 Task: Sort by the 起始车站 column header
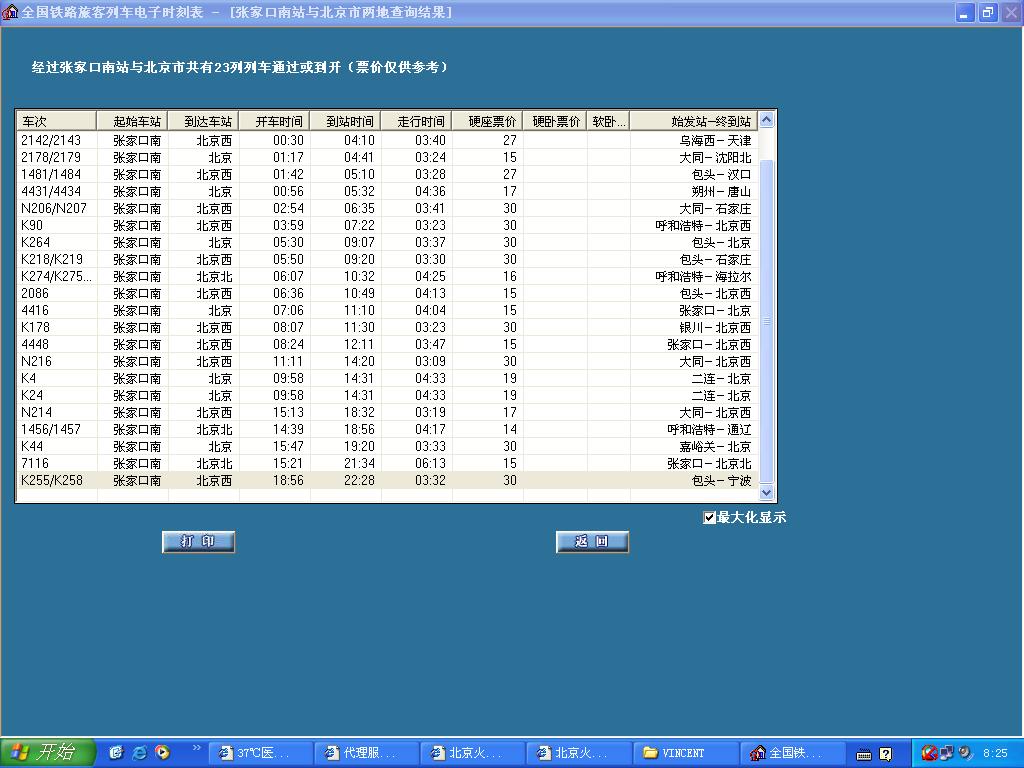click(132, 121)
